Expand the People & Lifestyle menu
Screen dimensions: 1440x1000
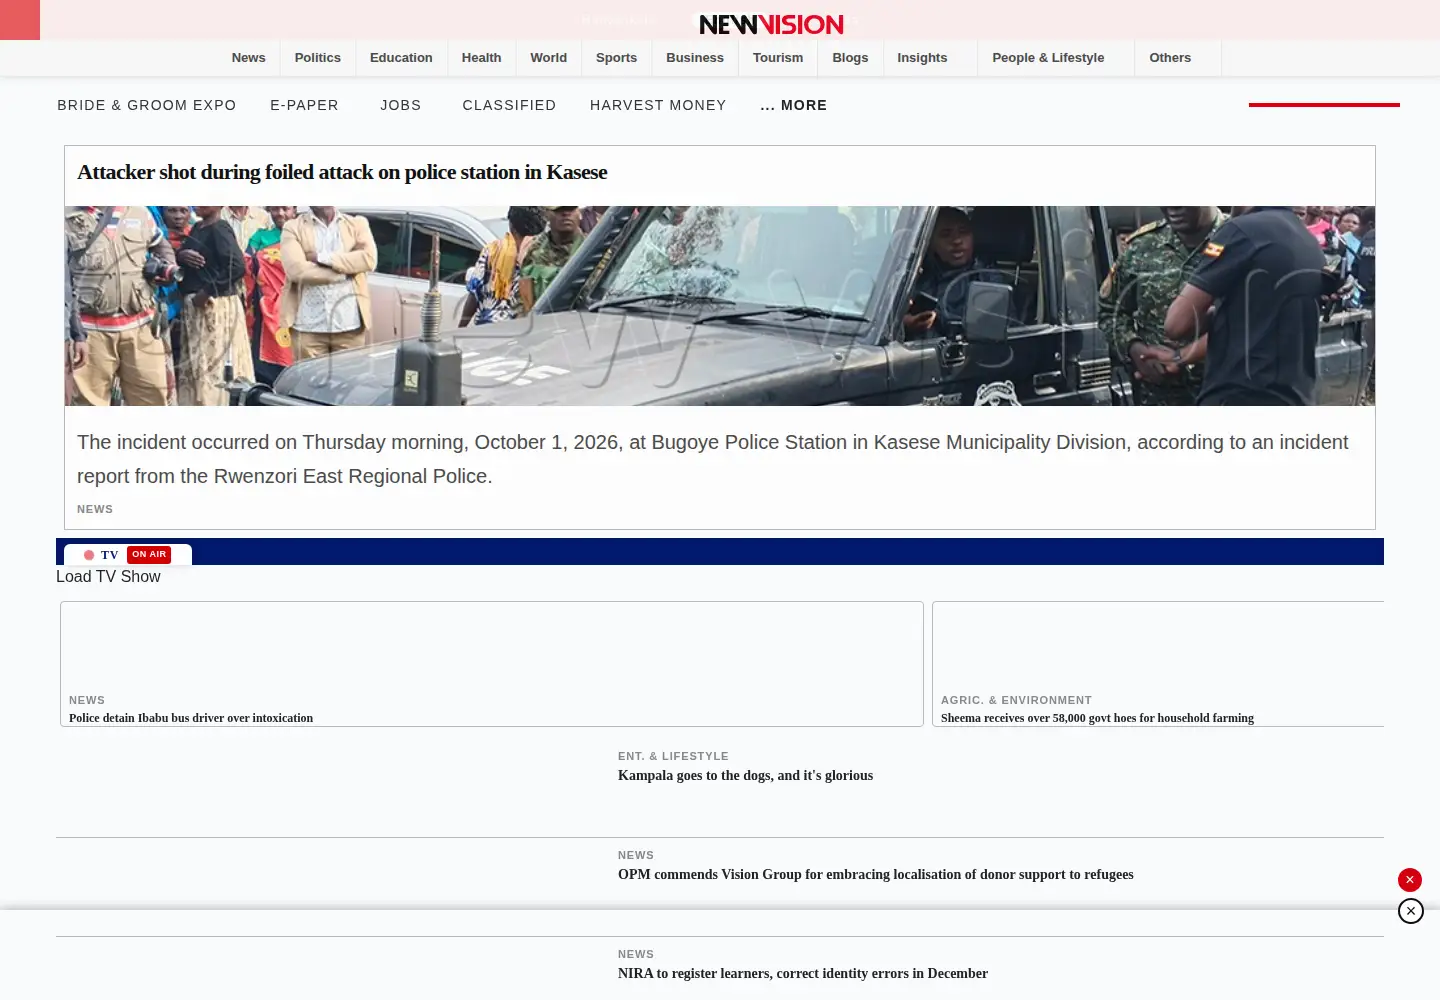[x=1048, y=58]
